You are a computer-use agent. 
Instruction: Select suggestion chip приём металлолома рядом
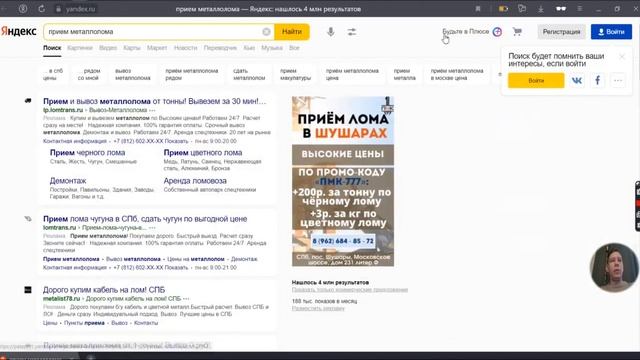(191, 74)
